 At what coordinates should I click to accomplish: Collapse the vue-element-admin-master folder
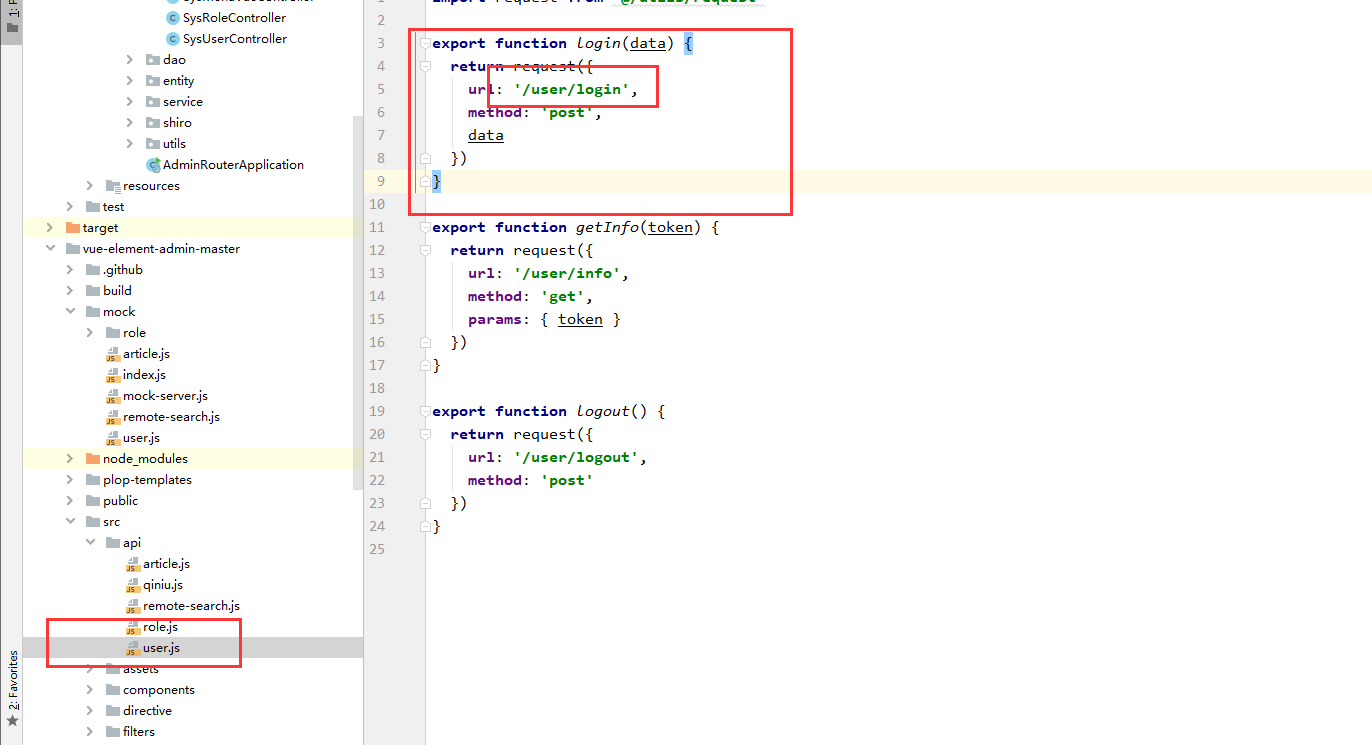pyautogui.click(x=50, y=249)
